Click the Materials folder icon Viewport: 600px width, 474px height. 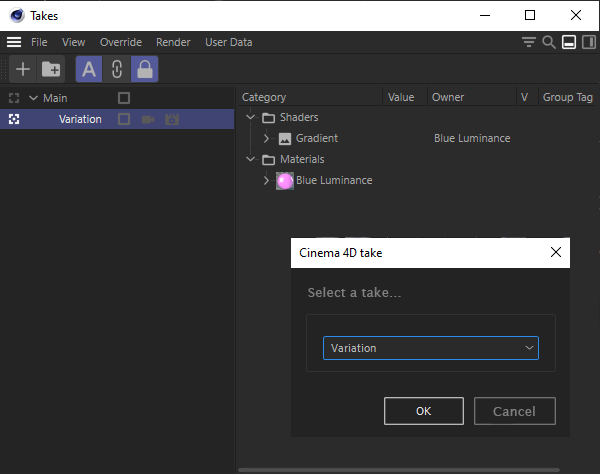(x=268, y=160)
